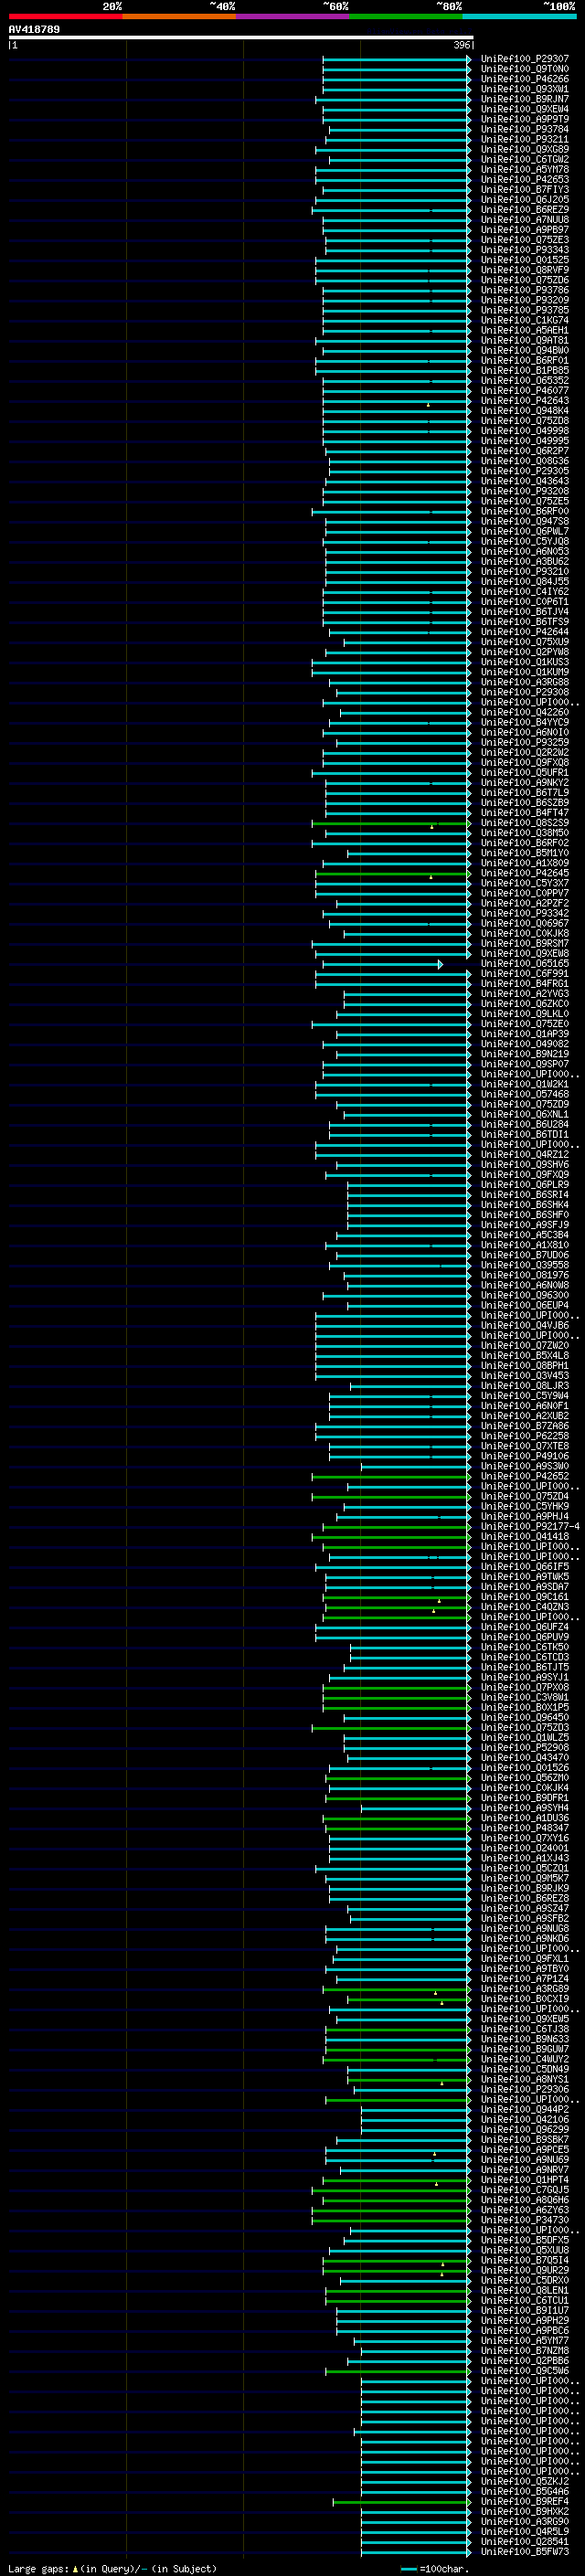Select hit label UniRef100_P42652

coord(525,1476)
